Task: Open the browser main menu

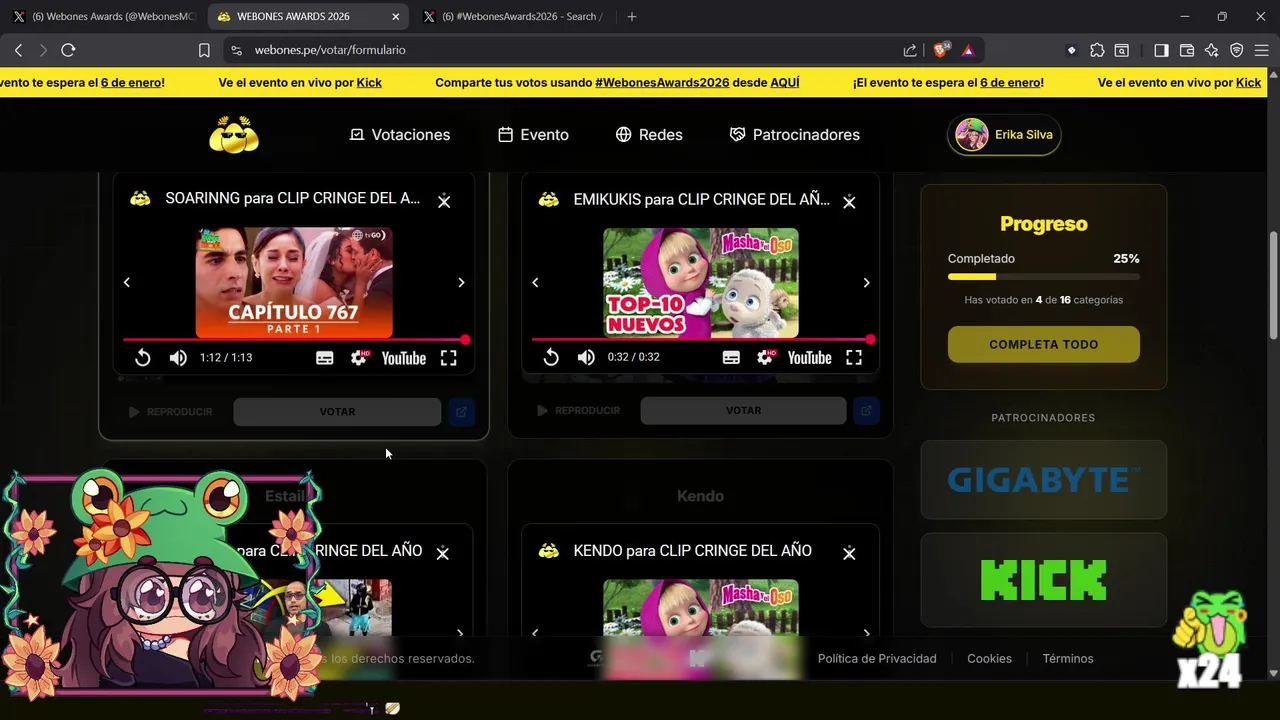Action: [1262, 50]
